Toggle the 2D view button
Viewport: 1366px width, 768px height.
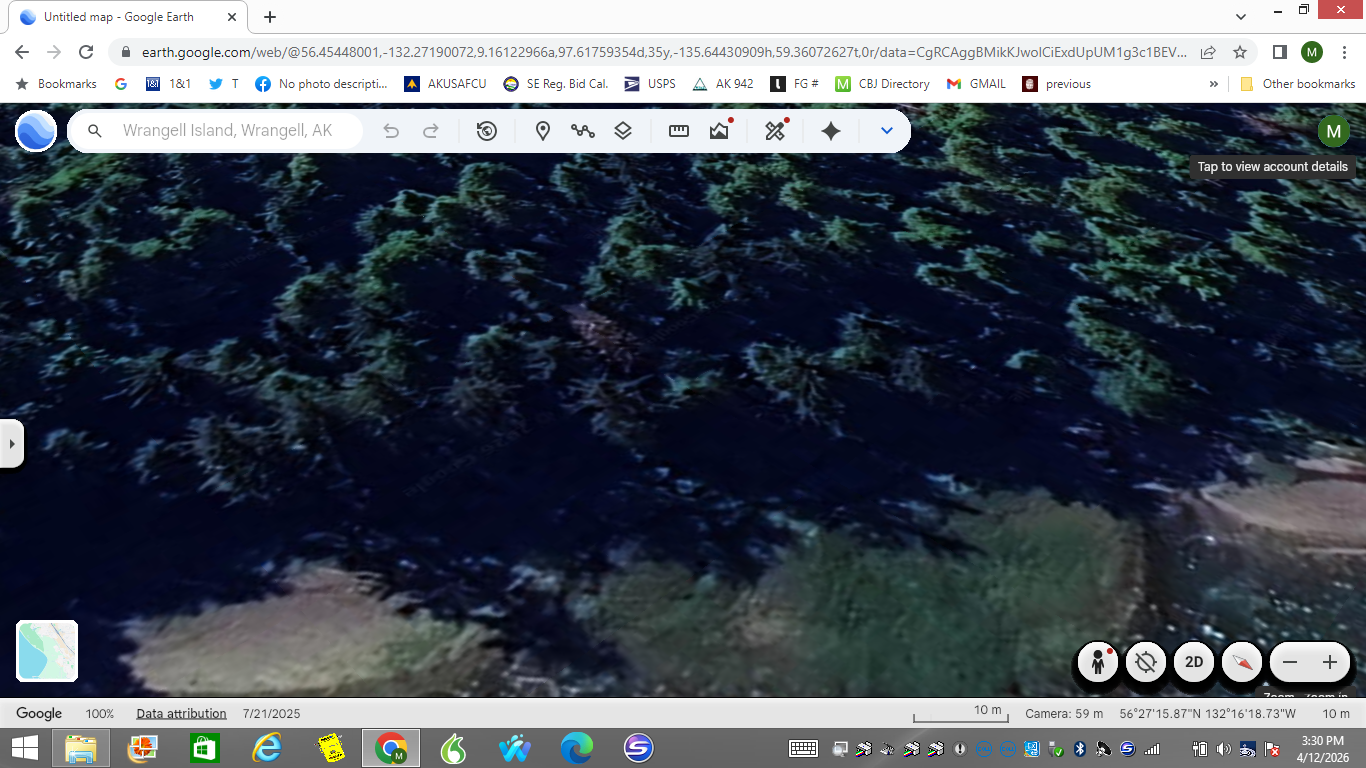[1194, 662]
